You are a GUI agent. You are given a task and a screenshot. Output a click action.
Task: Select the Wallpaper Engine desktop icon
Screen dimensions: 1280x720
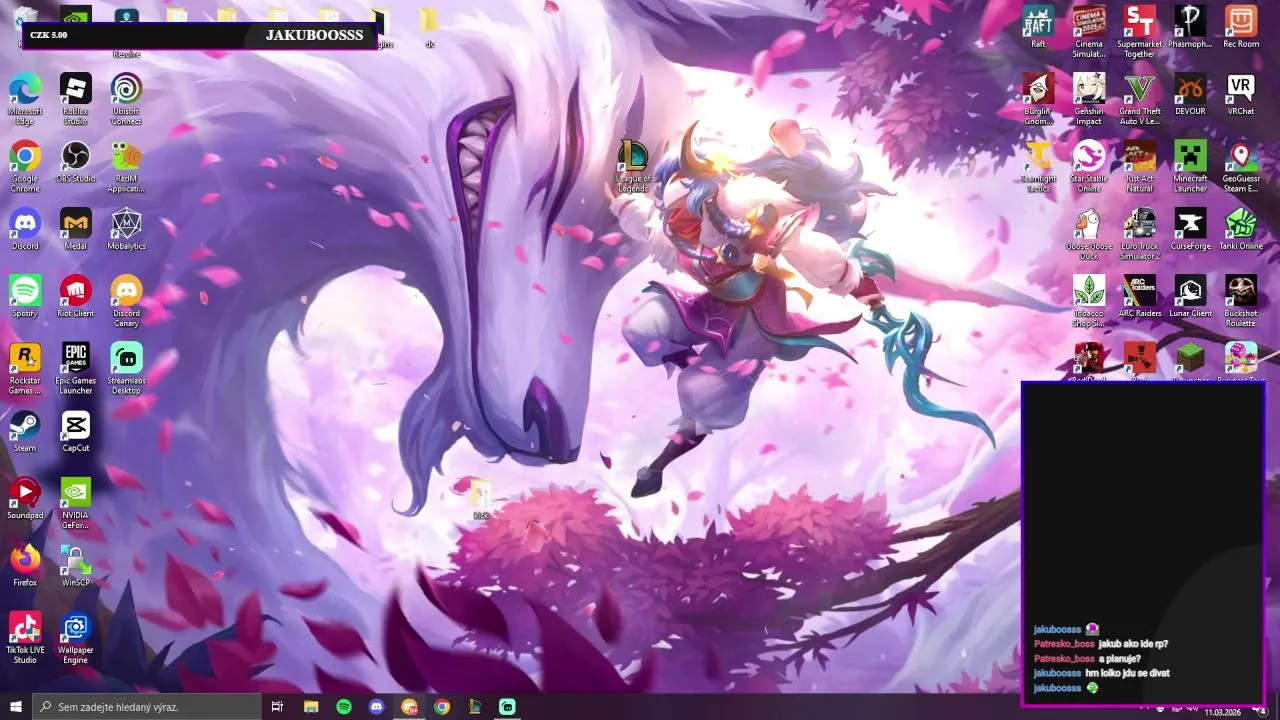tap(76, 637)
